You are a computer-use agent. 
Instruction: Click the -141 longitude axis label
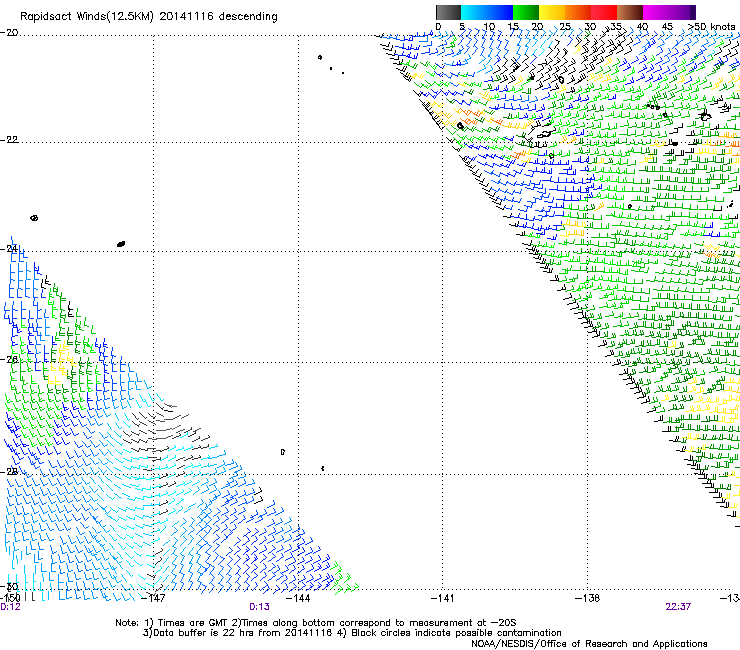pyautogui.click(x=443, y=598)
